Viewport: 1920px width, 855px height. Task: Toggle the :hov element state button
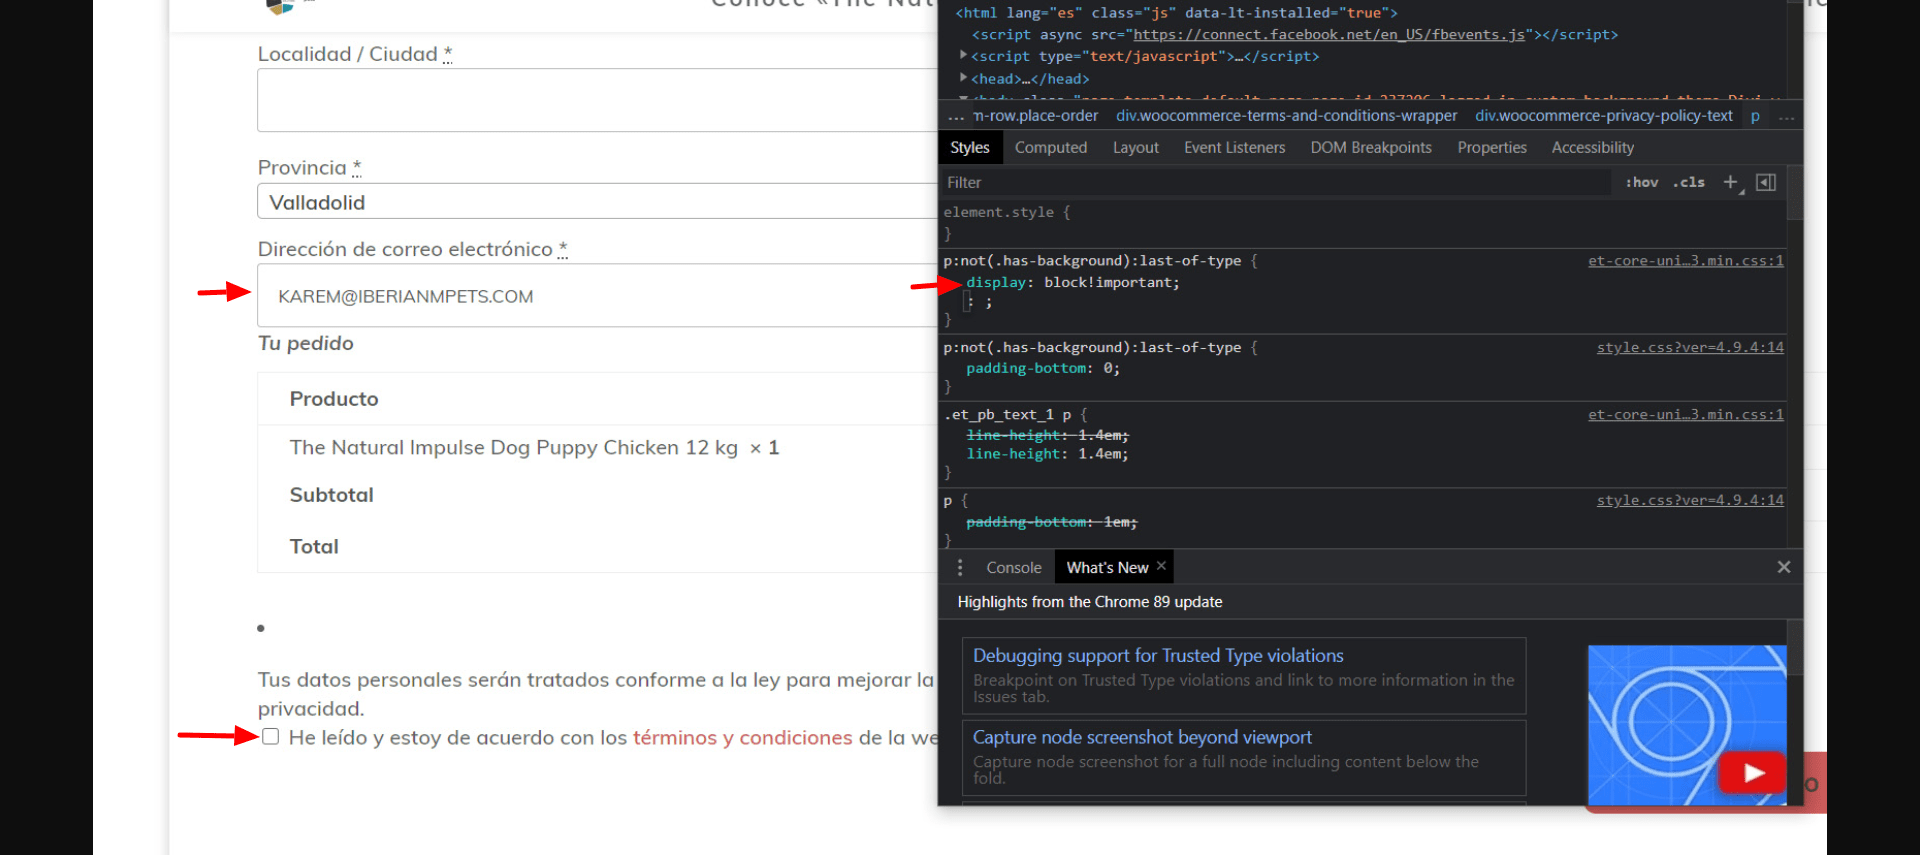pos(1641,182)
